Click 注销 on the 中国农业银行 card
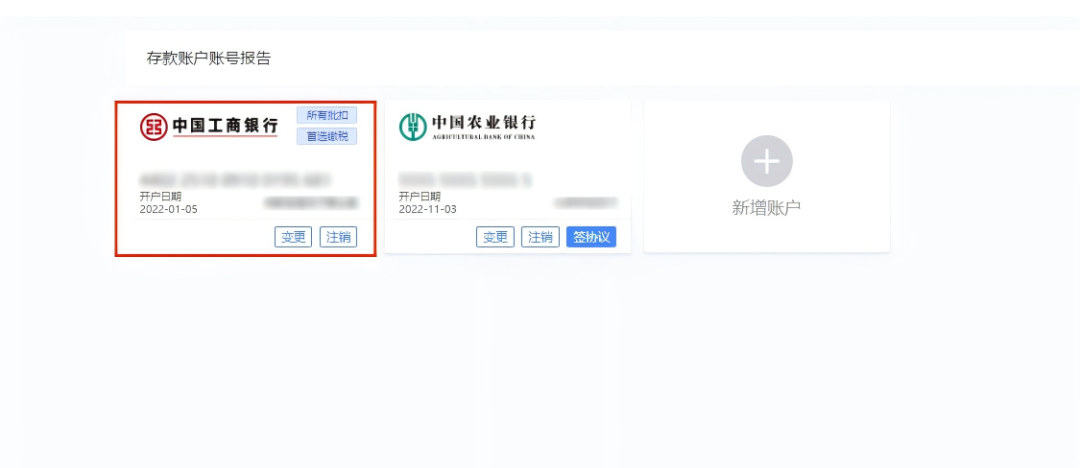The width and height of the screenshot is (1080, 468). pos(540,237)
